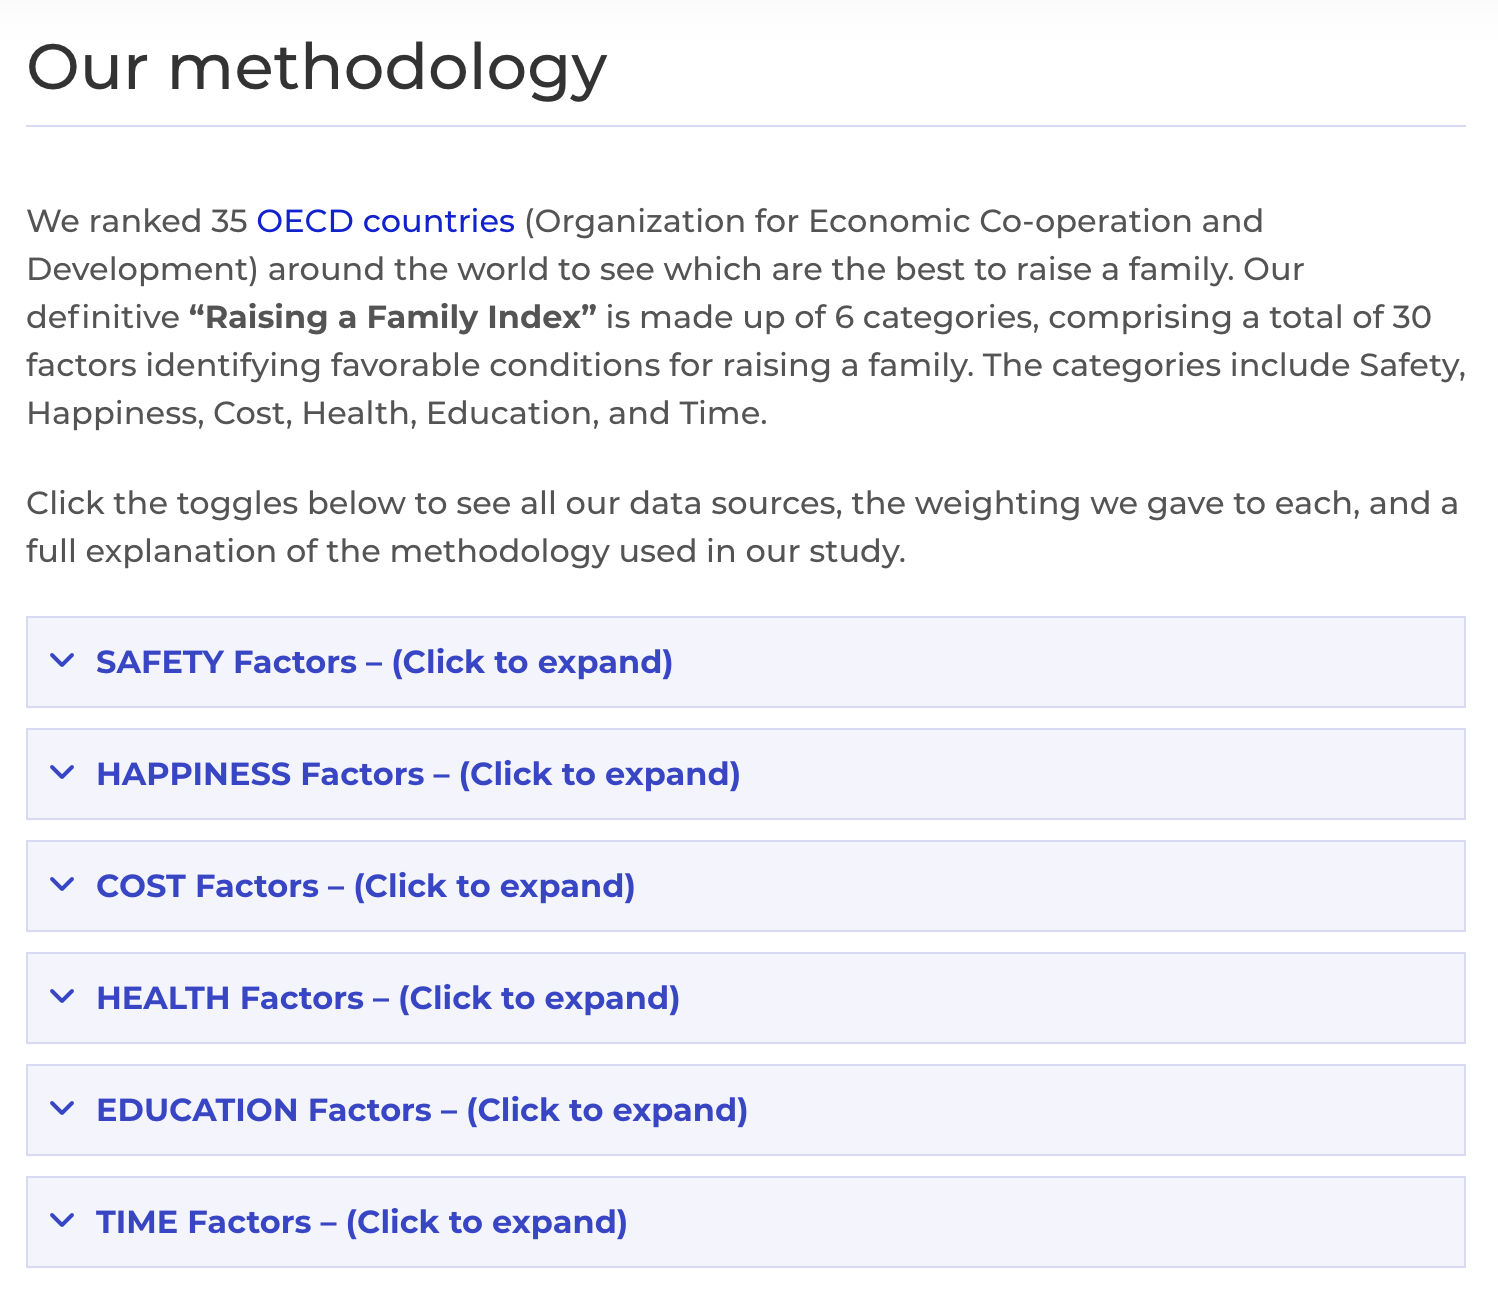Expand the SAFETY Factors section

tap(383, 662)
